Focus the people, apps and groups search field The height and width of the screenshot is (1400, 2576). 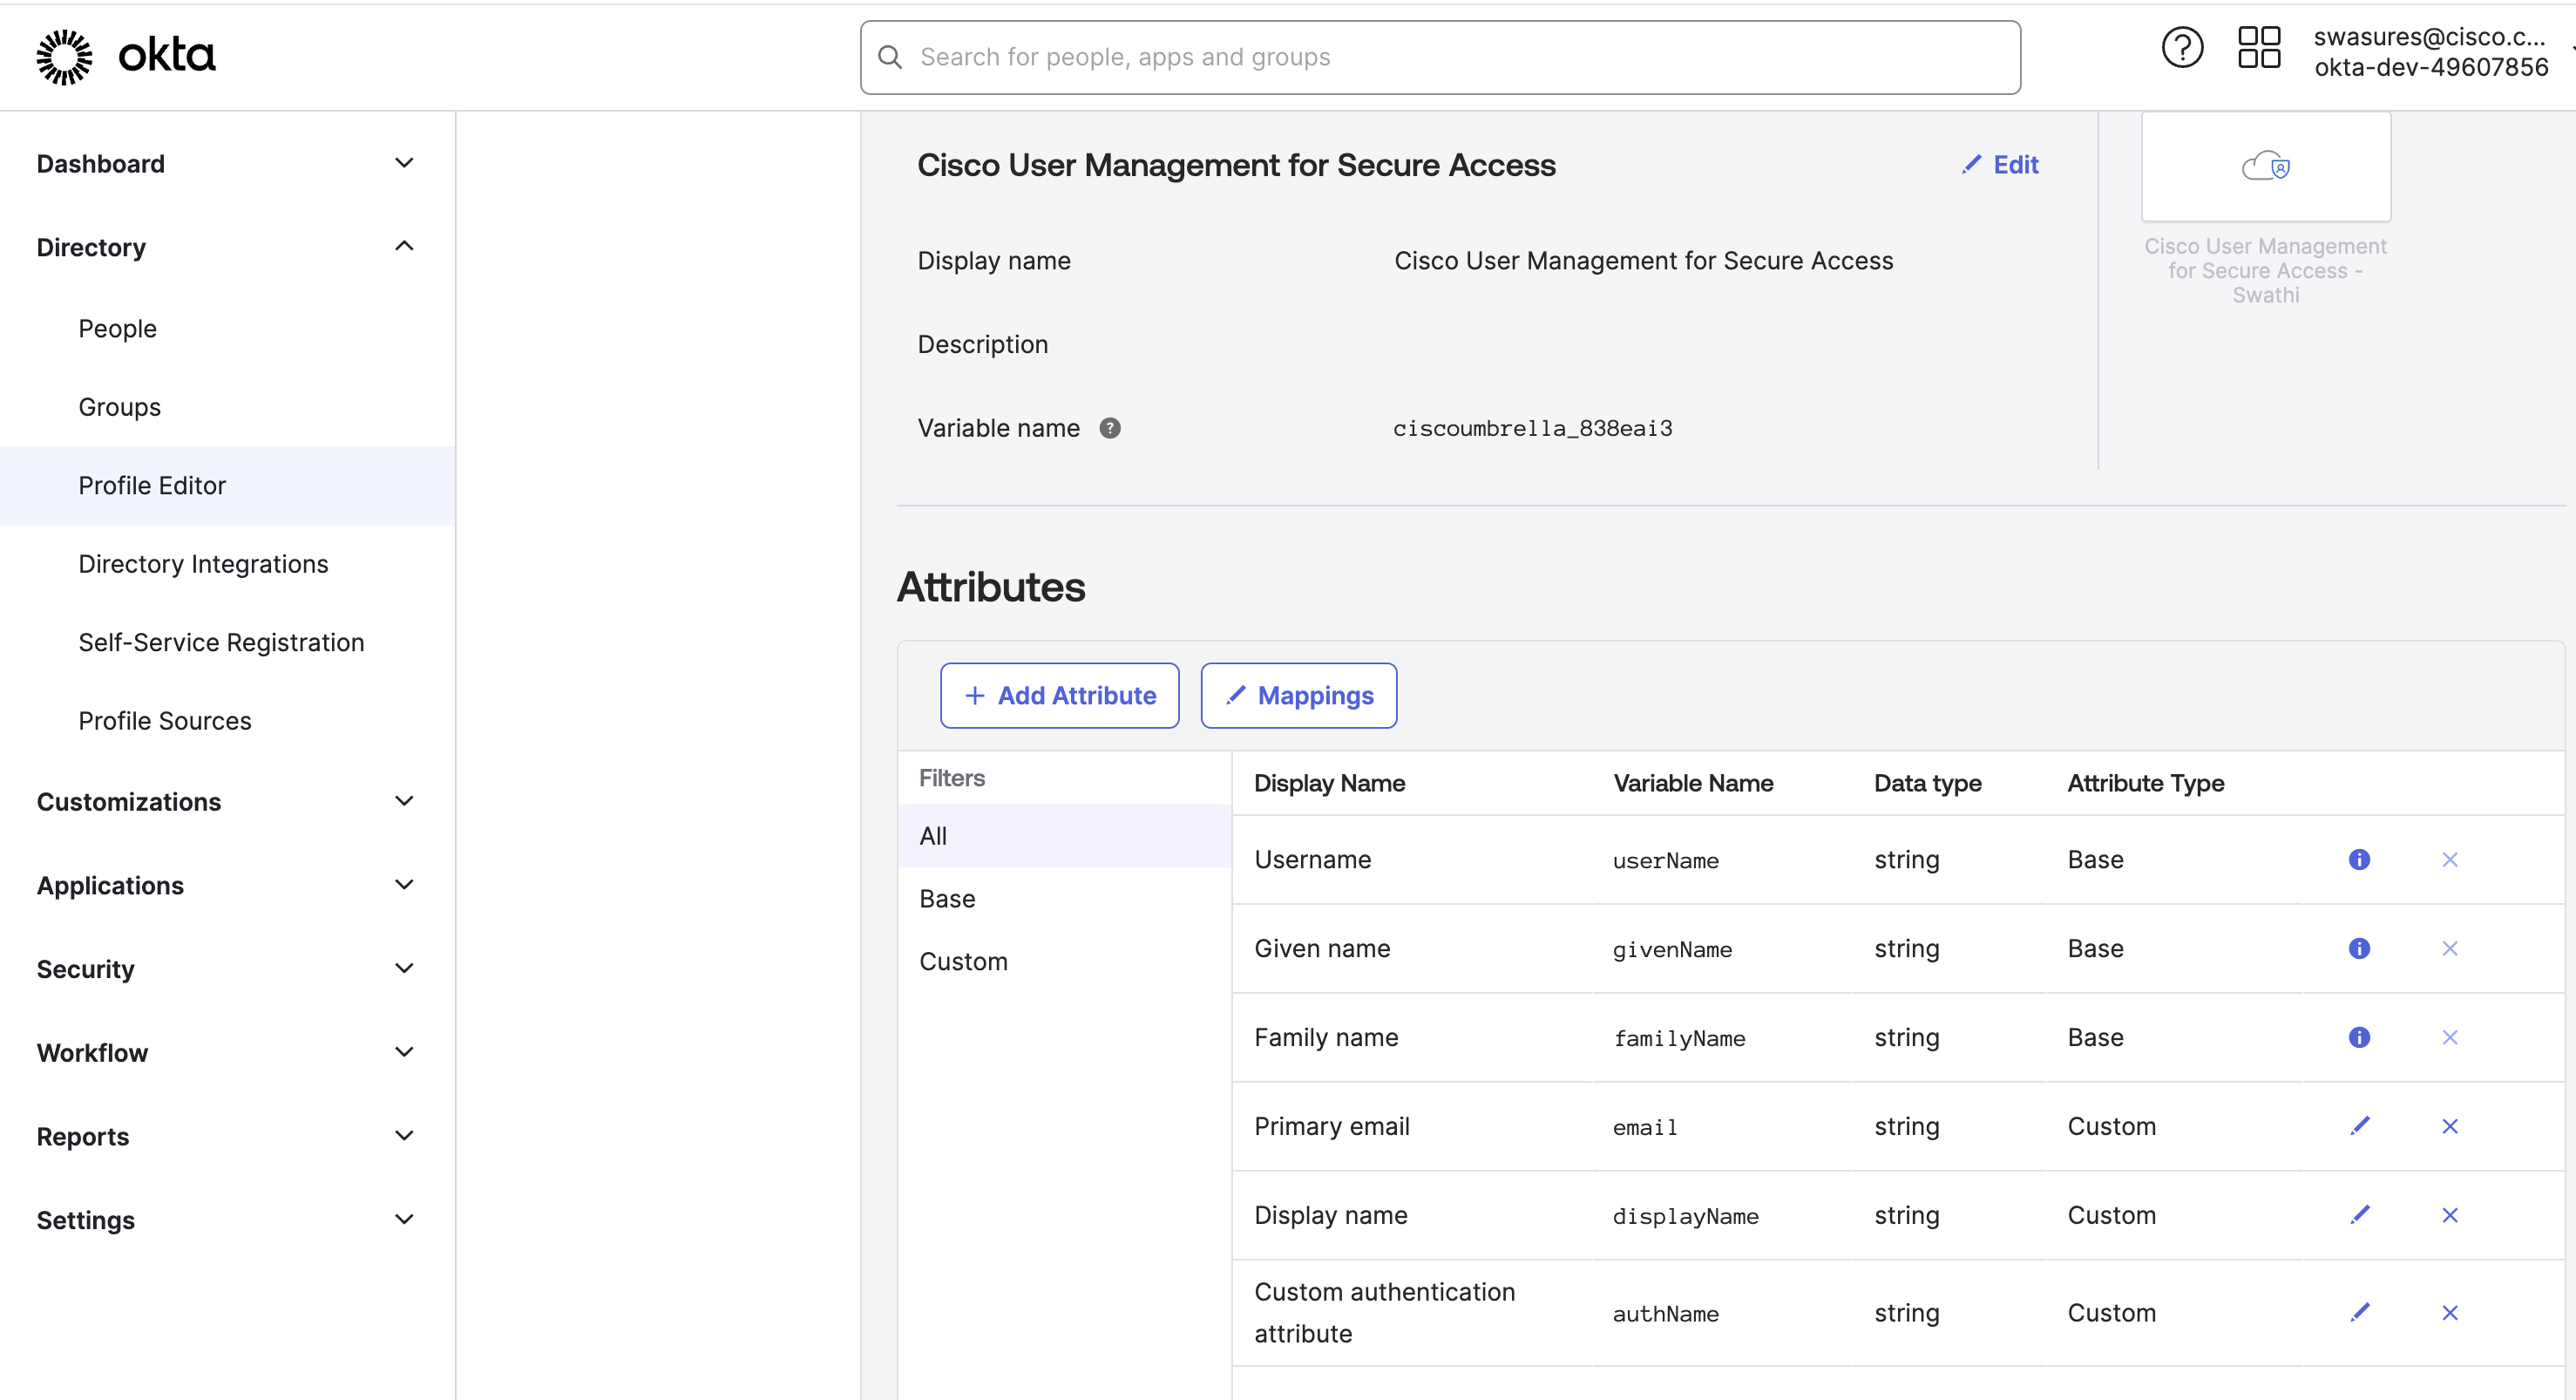point(1440,57)
